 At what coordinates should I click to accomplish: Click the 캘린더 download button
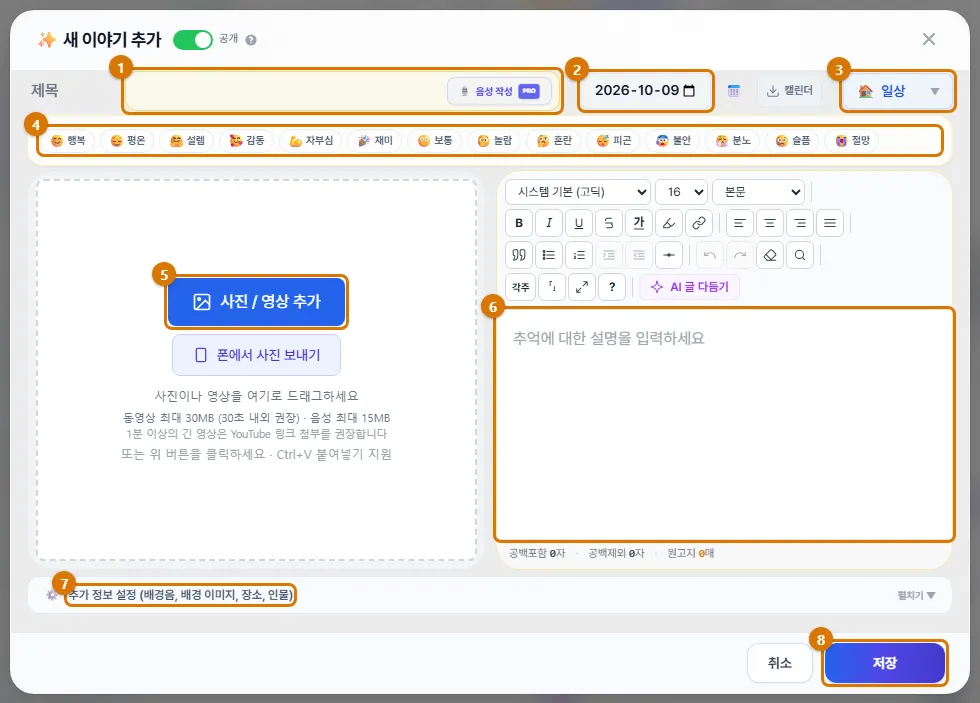[789, 91]
